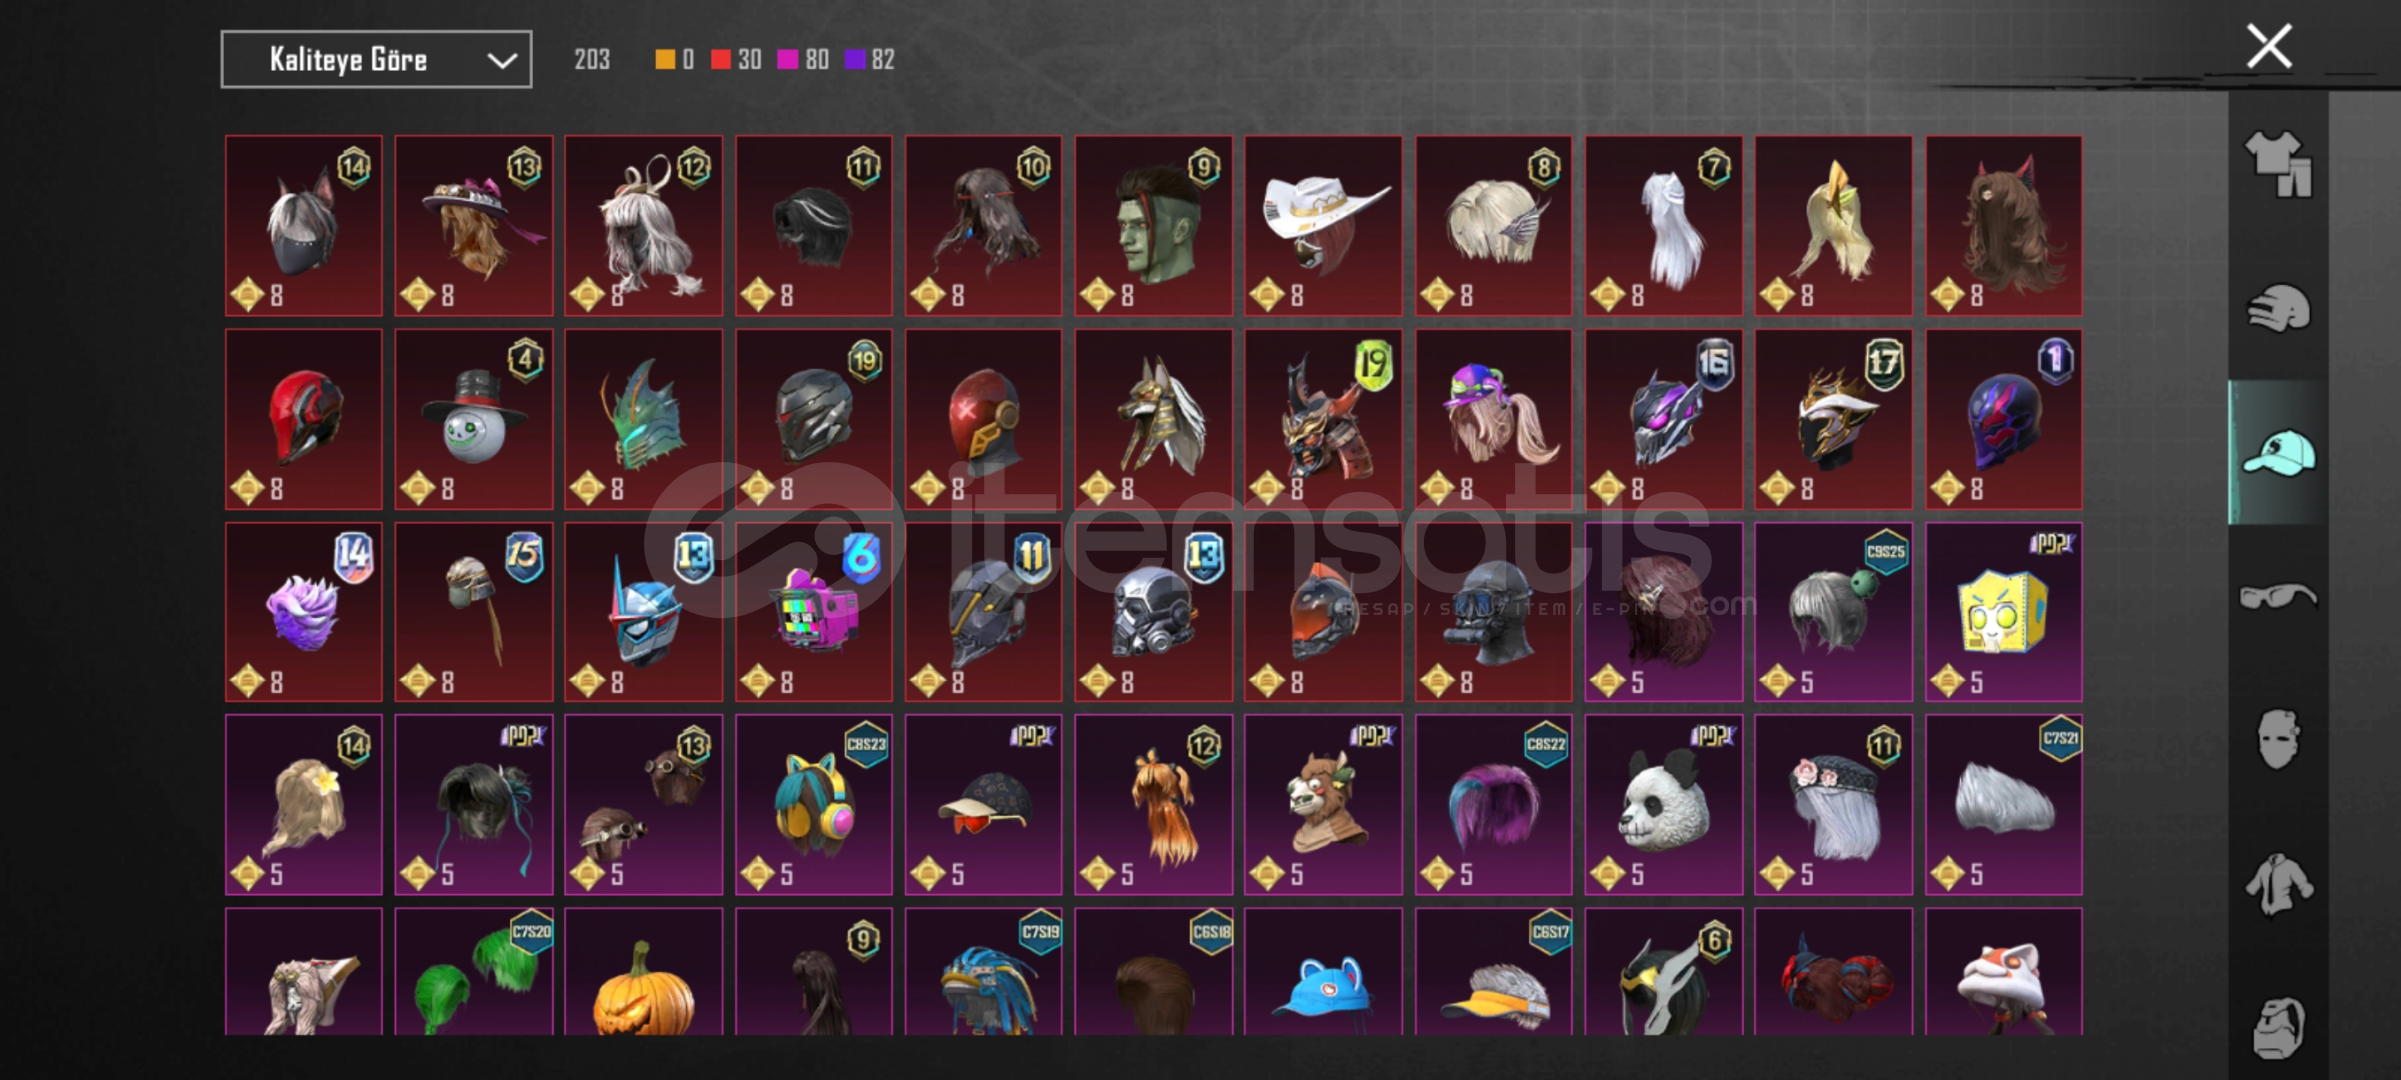Filter by the purple quality swatch showing 82
2401x1080 pixels.
coord(869,60)
